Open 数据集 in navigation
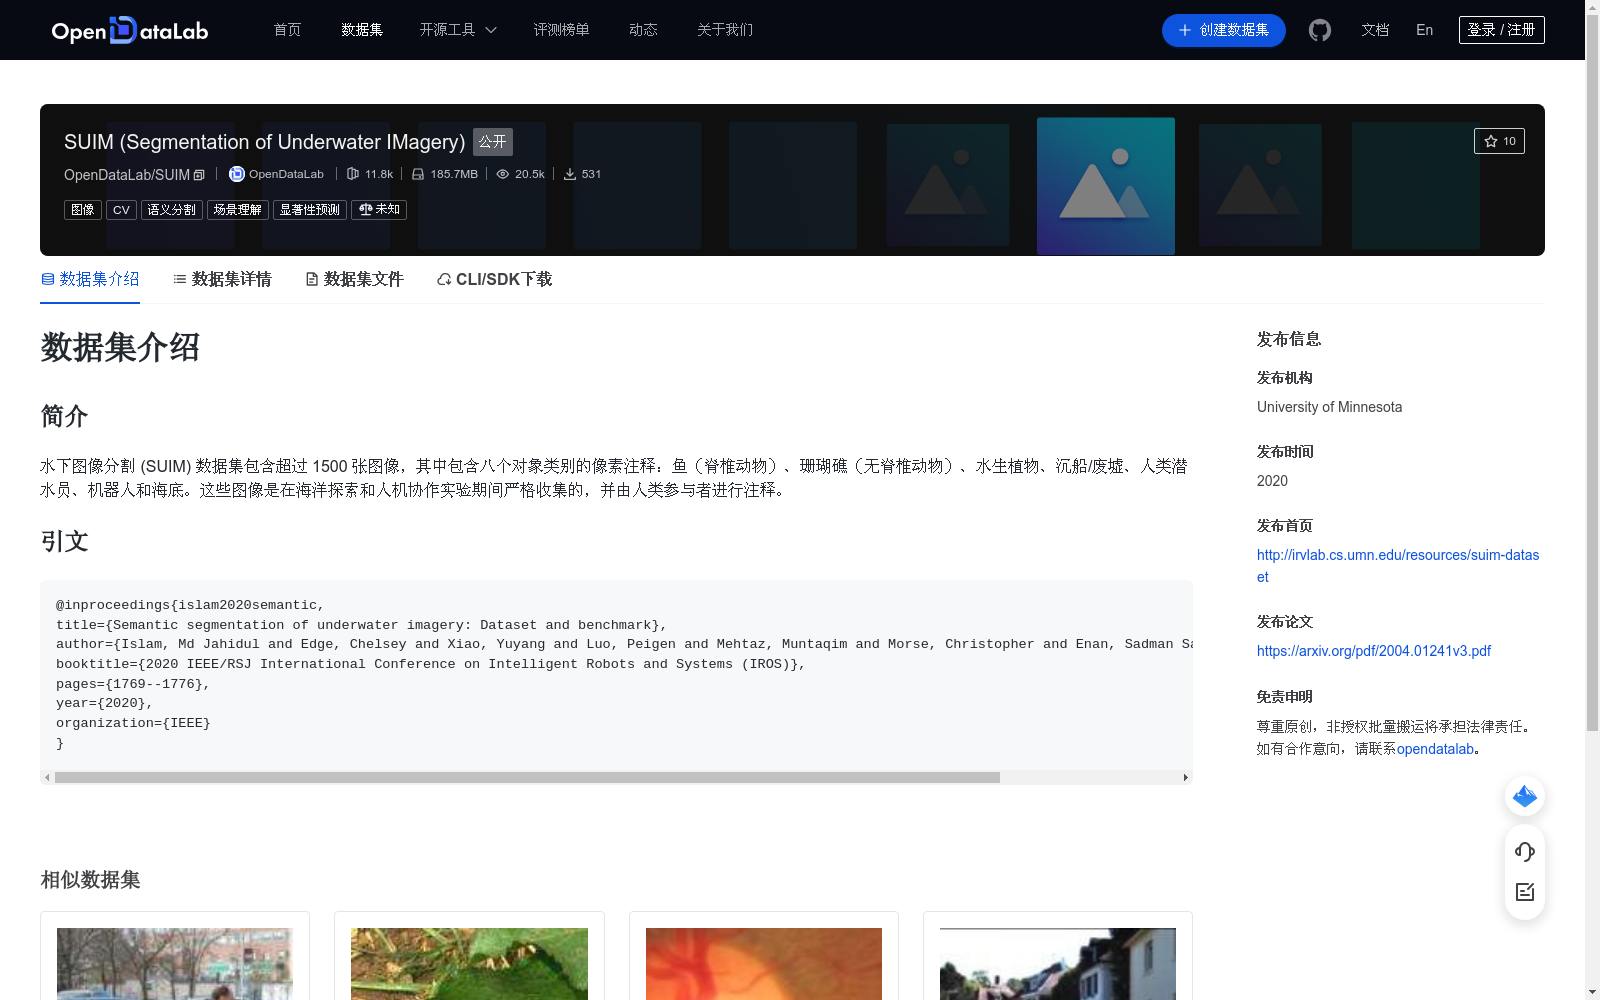The width and height of the screenshot is (1600, 1000). 362,30
